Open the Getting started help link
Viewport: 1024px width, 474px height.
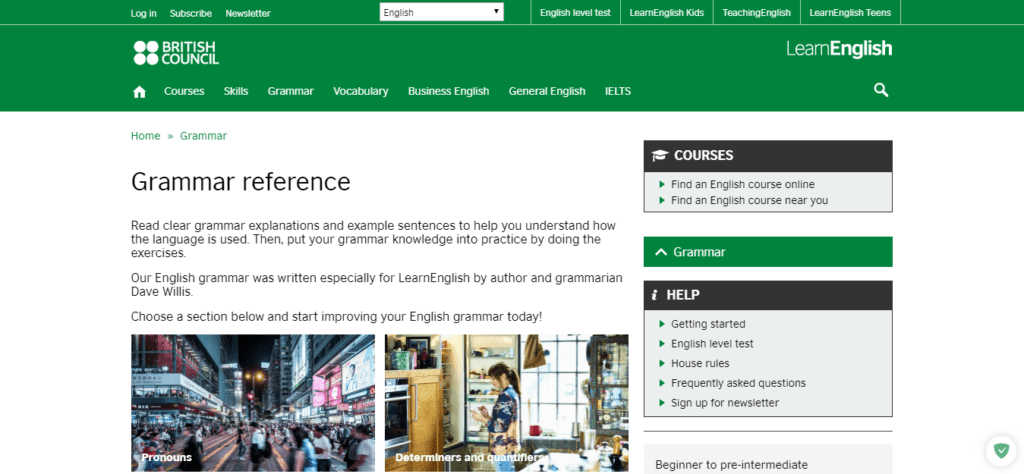click(x=709, y=324)
